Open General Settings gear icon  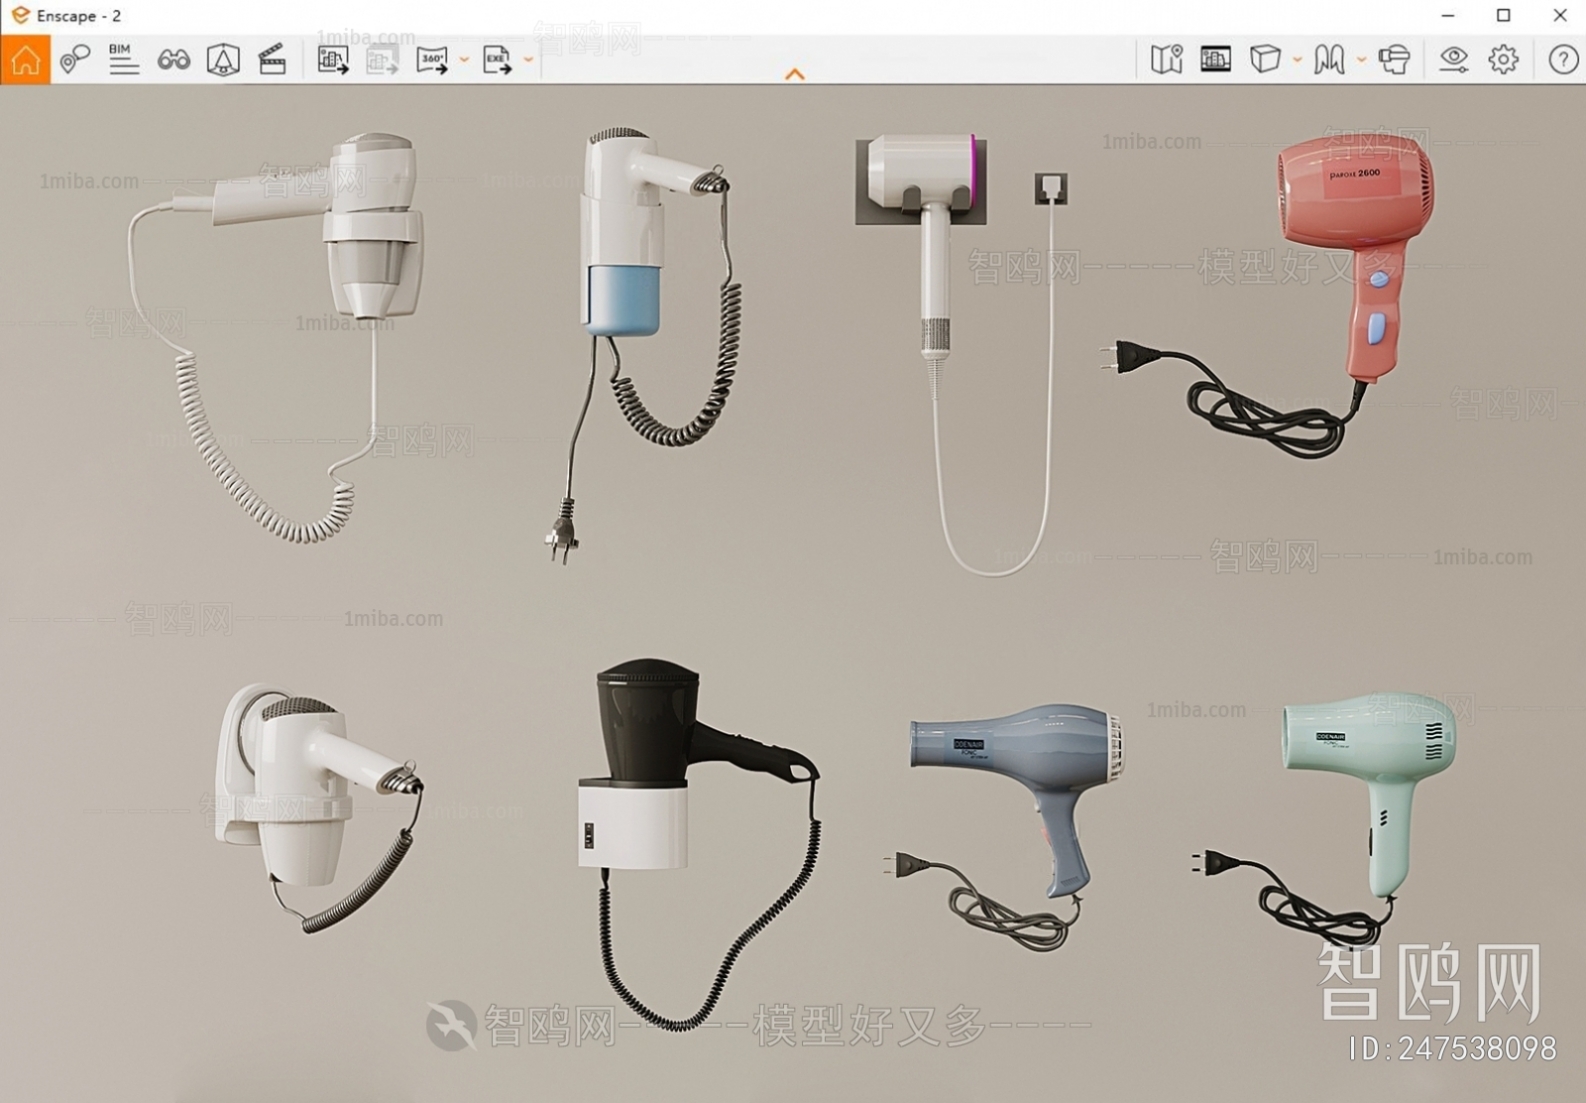point(1503,60)
